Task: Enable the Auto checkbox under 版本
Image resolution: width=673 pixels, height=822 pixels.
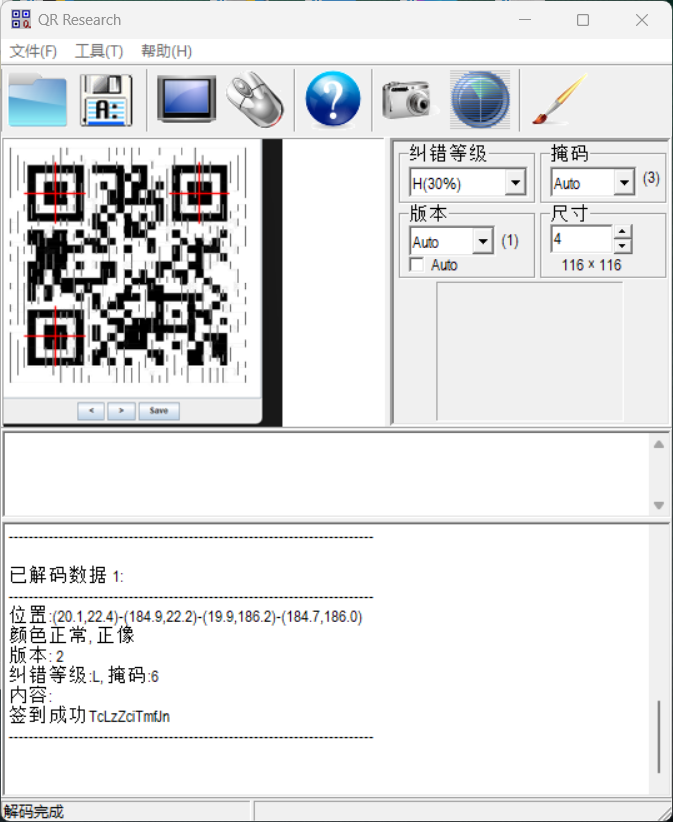Action: [417, 265]
